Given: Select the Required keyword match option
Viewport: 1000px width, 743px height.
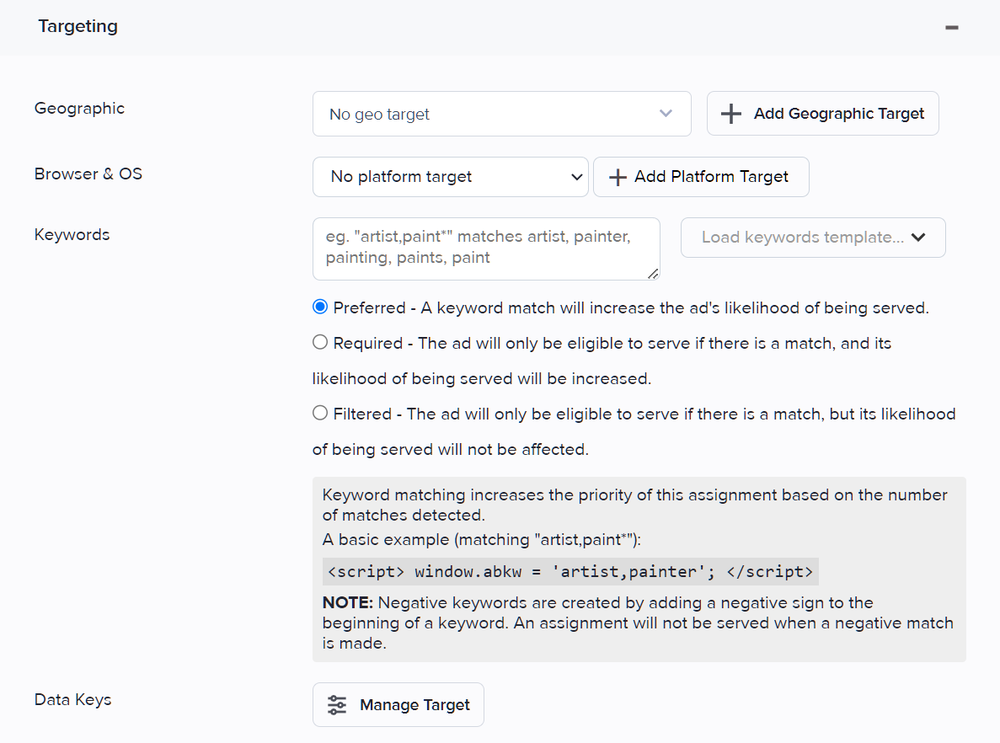Looking at the screenshot, I should (320, 342).
